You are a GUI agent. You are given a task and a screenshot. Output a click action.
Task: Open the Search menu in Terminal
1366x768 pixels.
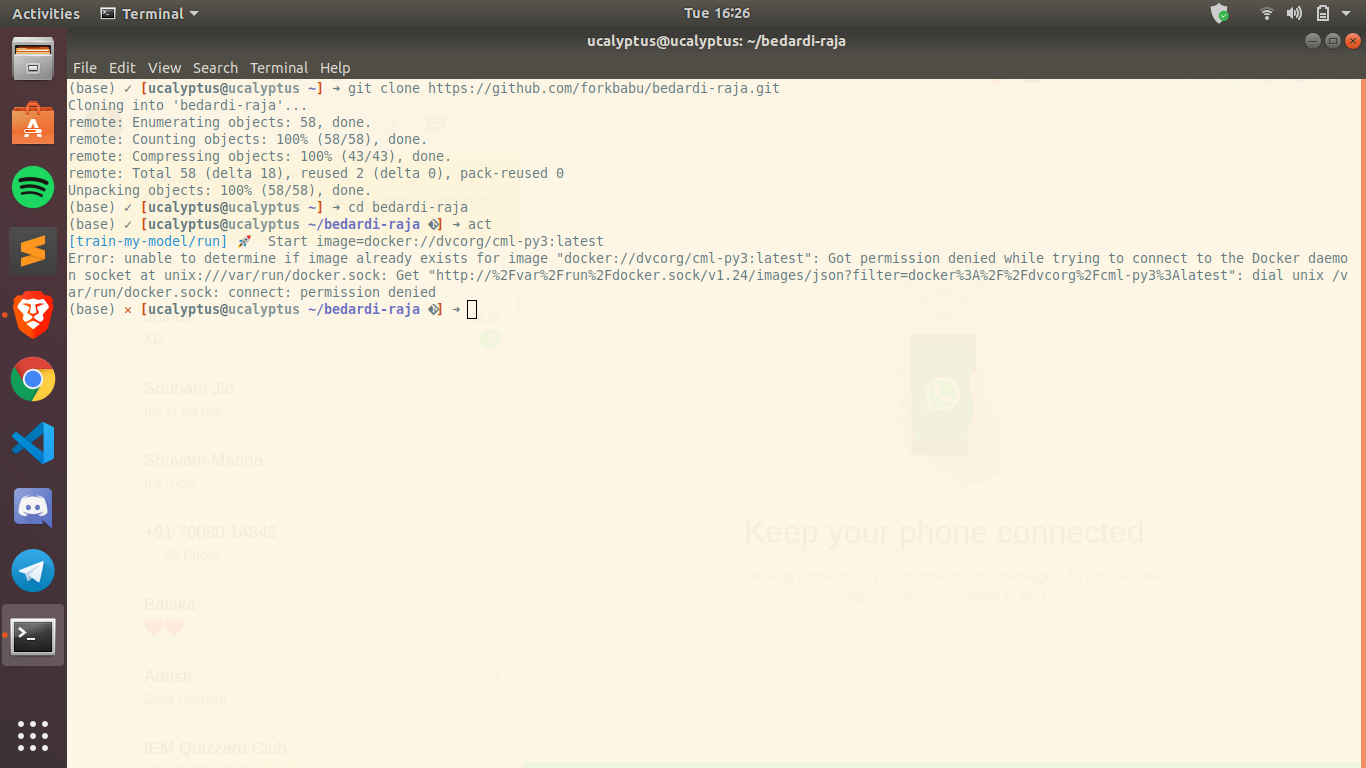(x=215, y=68)
